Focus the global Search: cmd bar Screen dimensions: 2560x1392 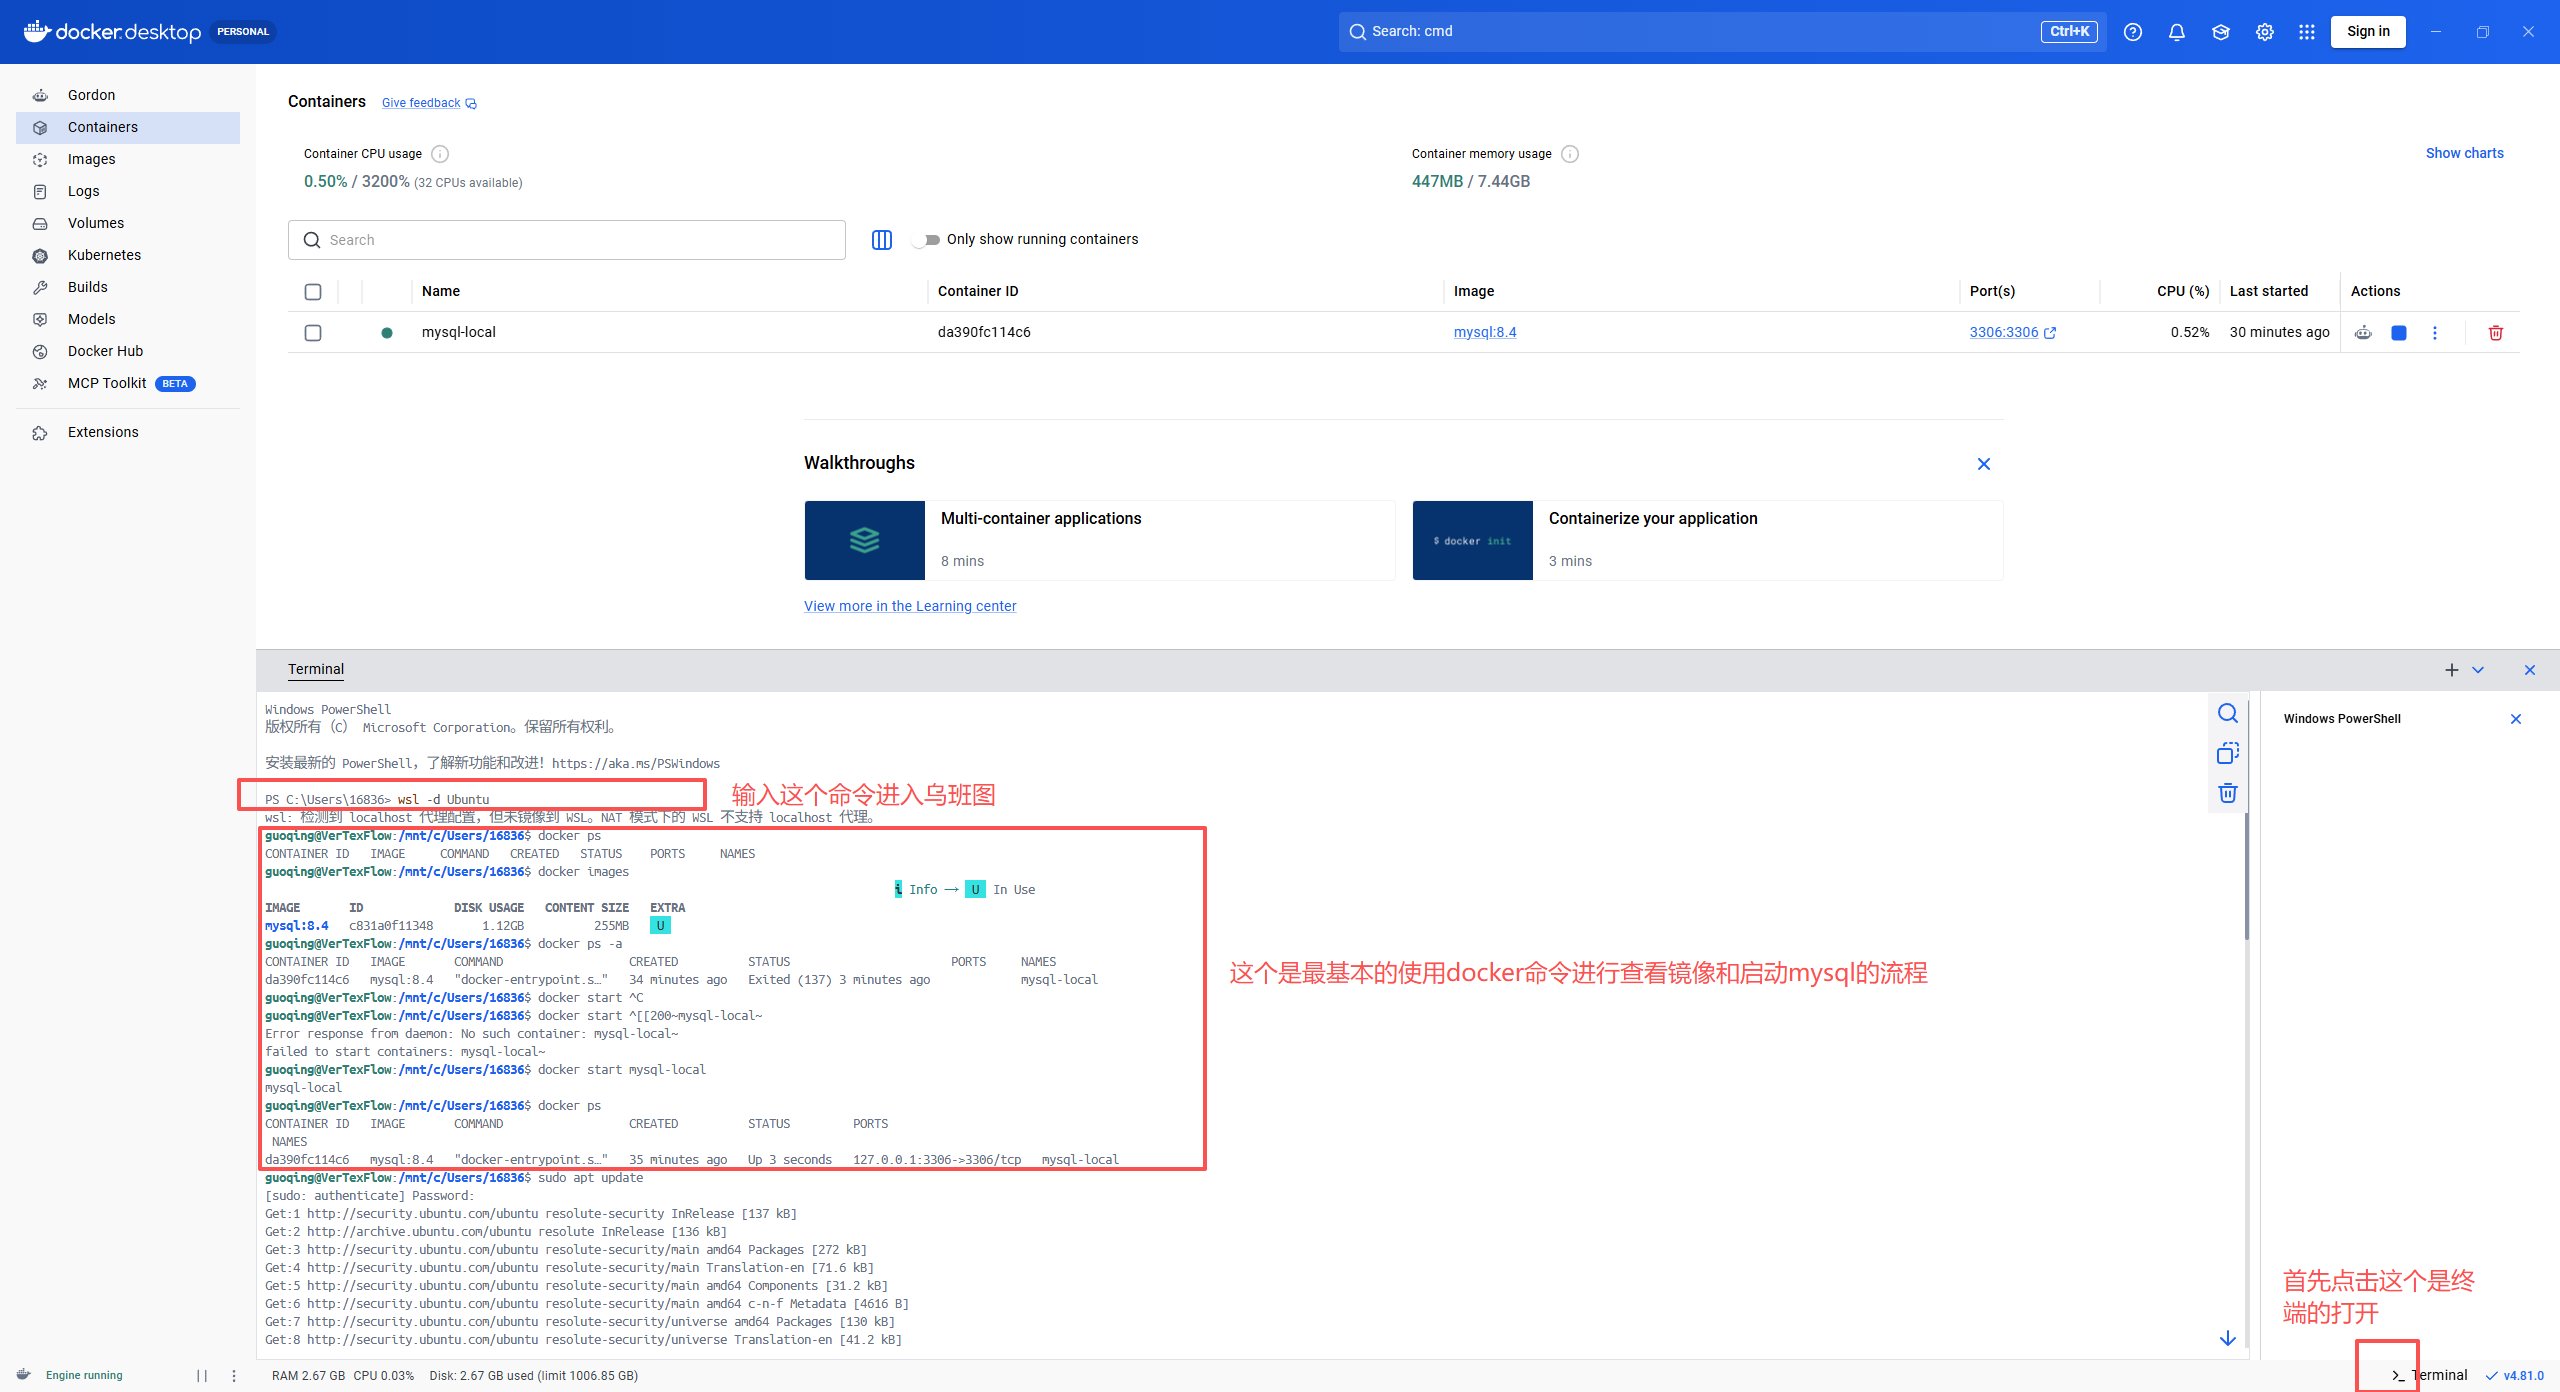point(1722,32)
